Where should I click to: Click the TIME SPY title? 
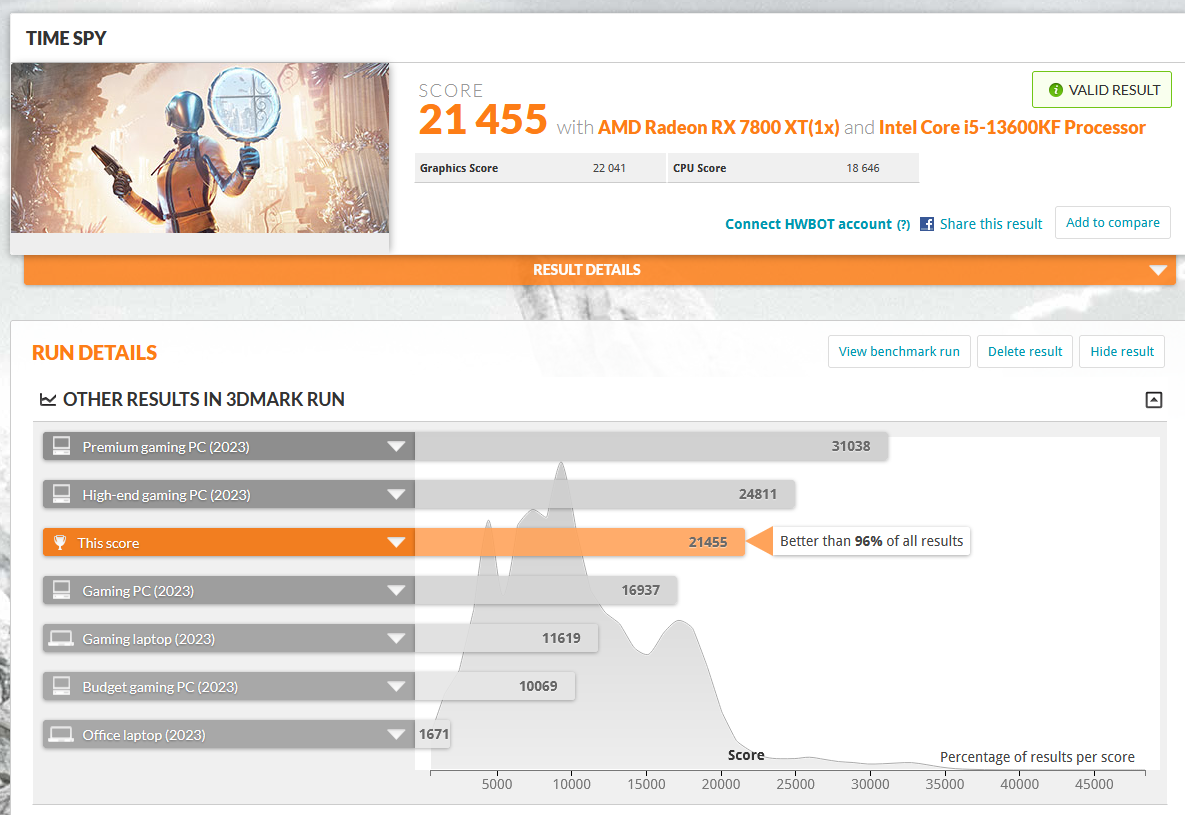tap(66, 38)
